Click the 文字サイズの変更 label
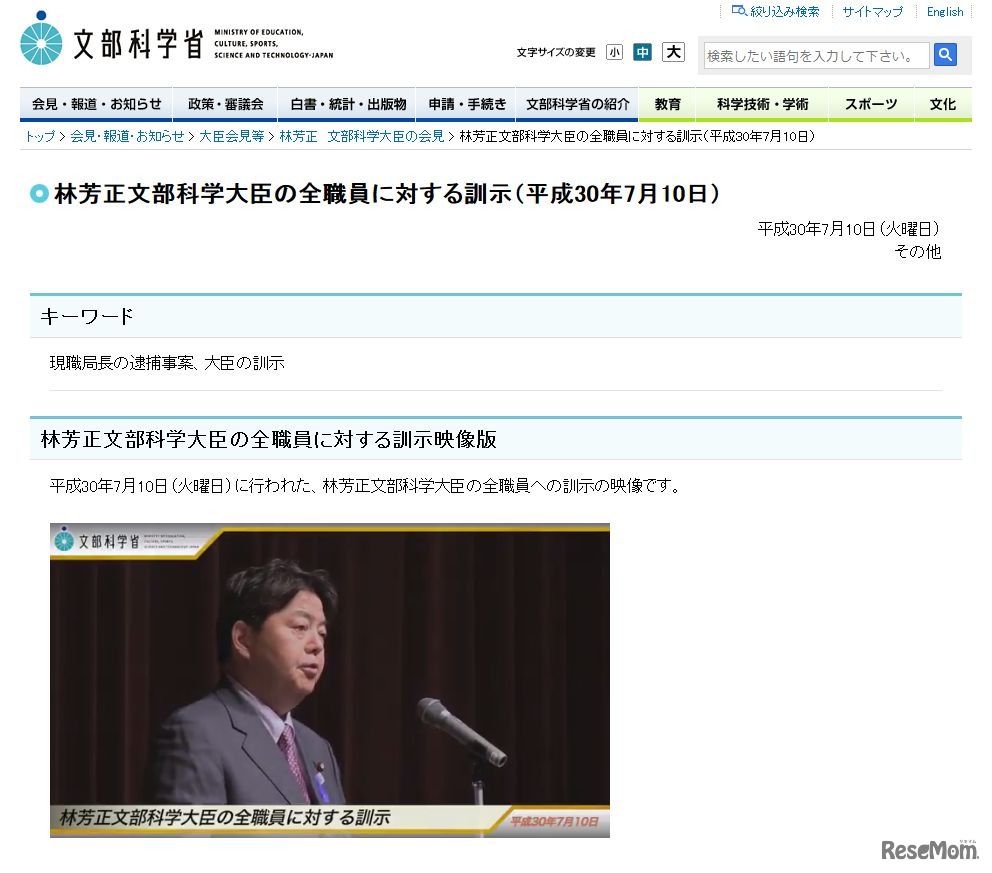992x873 pixels. [555, 52]
